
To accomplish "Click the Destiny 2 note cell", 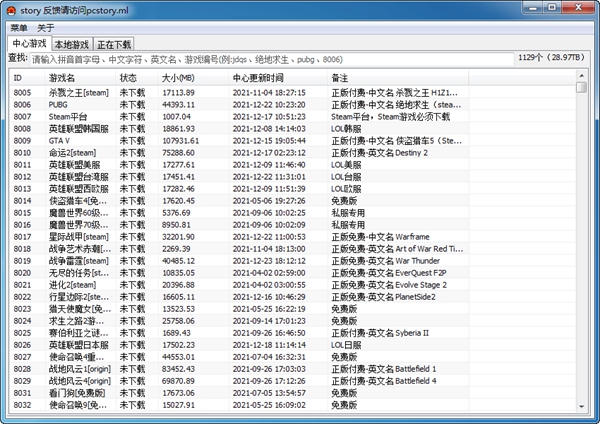I will click(x=380, y=153).
